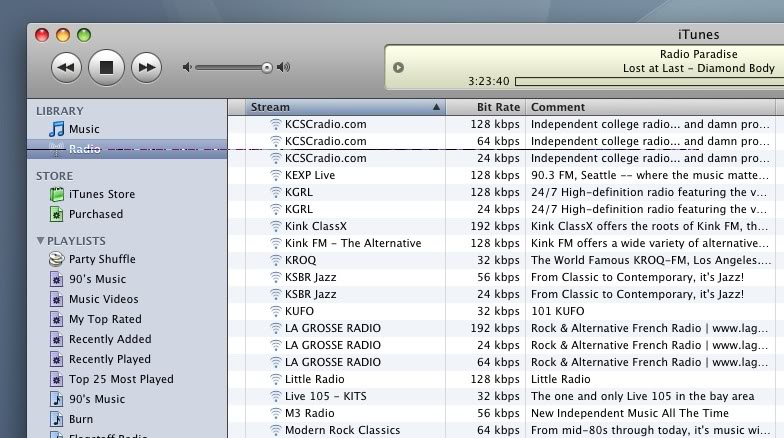Screen dimensions: 784x438
Task: Click the KEXP Live stream antenna icon
Action: tap(276, 175)
